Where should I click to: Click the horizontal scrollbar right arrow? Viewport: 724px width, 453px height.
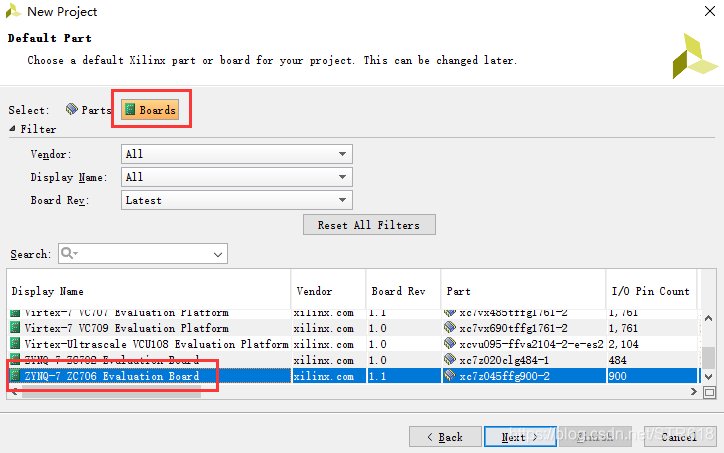pos(693,392)
